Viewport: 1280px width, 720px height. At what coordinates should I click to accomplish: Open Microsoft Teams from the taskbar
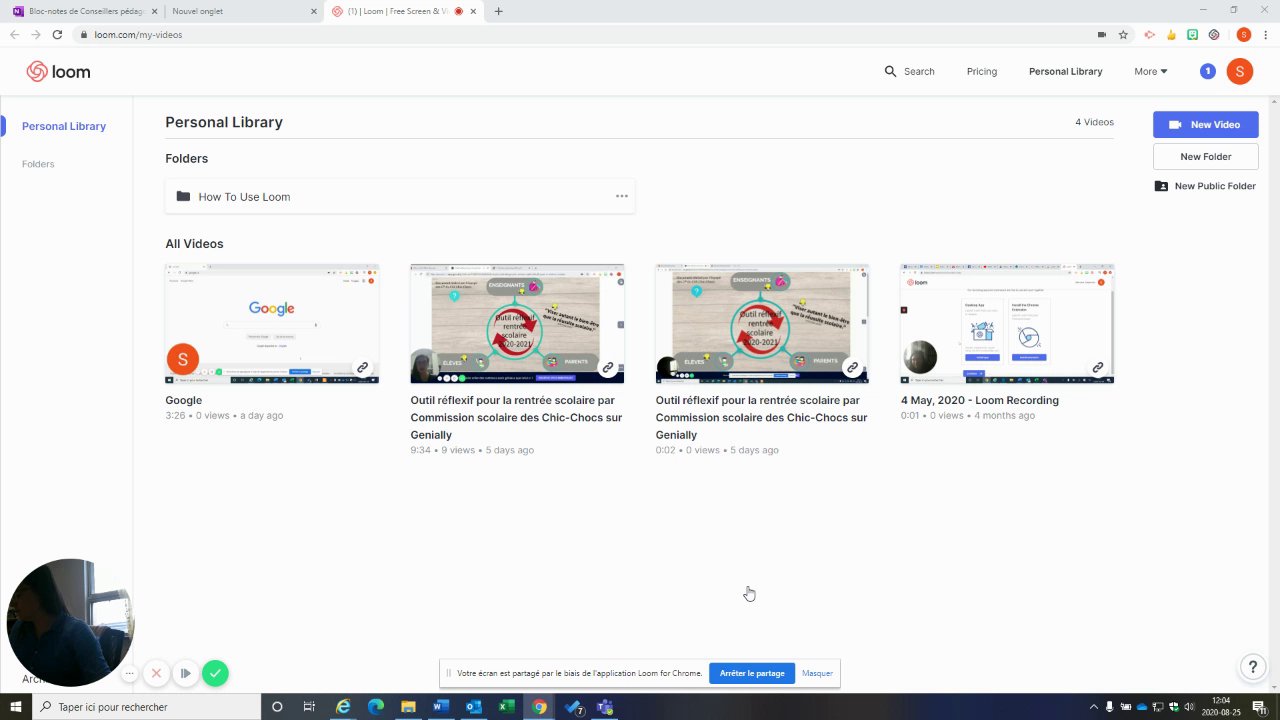pos(605,707)
